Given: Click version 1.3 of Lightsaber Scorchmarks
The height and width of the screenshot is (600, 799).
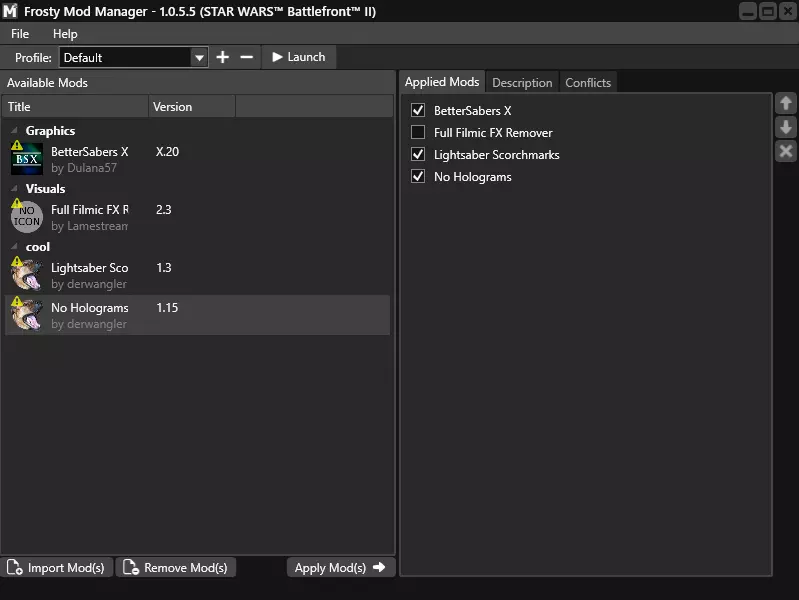Looking at the screenshot, I should pos(164,268).
